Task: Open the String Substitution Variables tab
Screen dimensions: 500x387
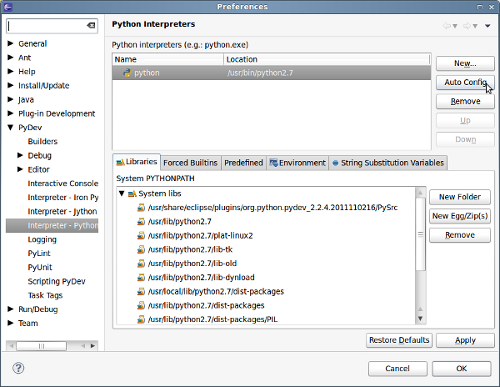Action: point(388,163)
